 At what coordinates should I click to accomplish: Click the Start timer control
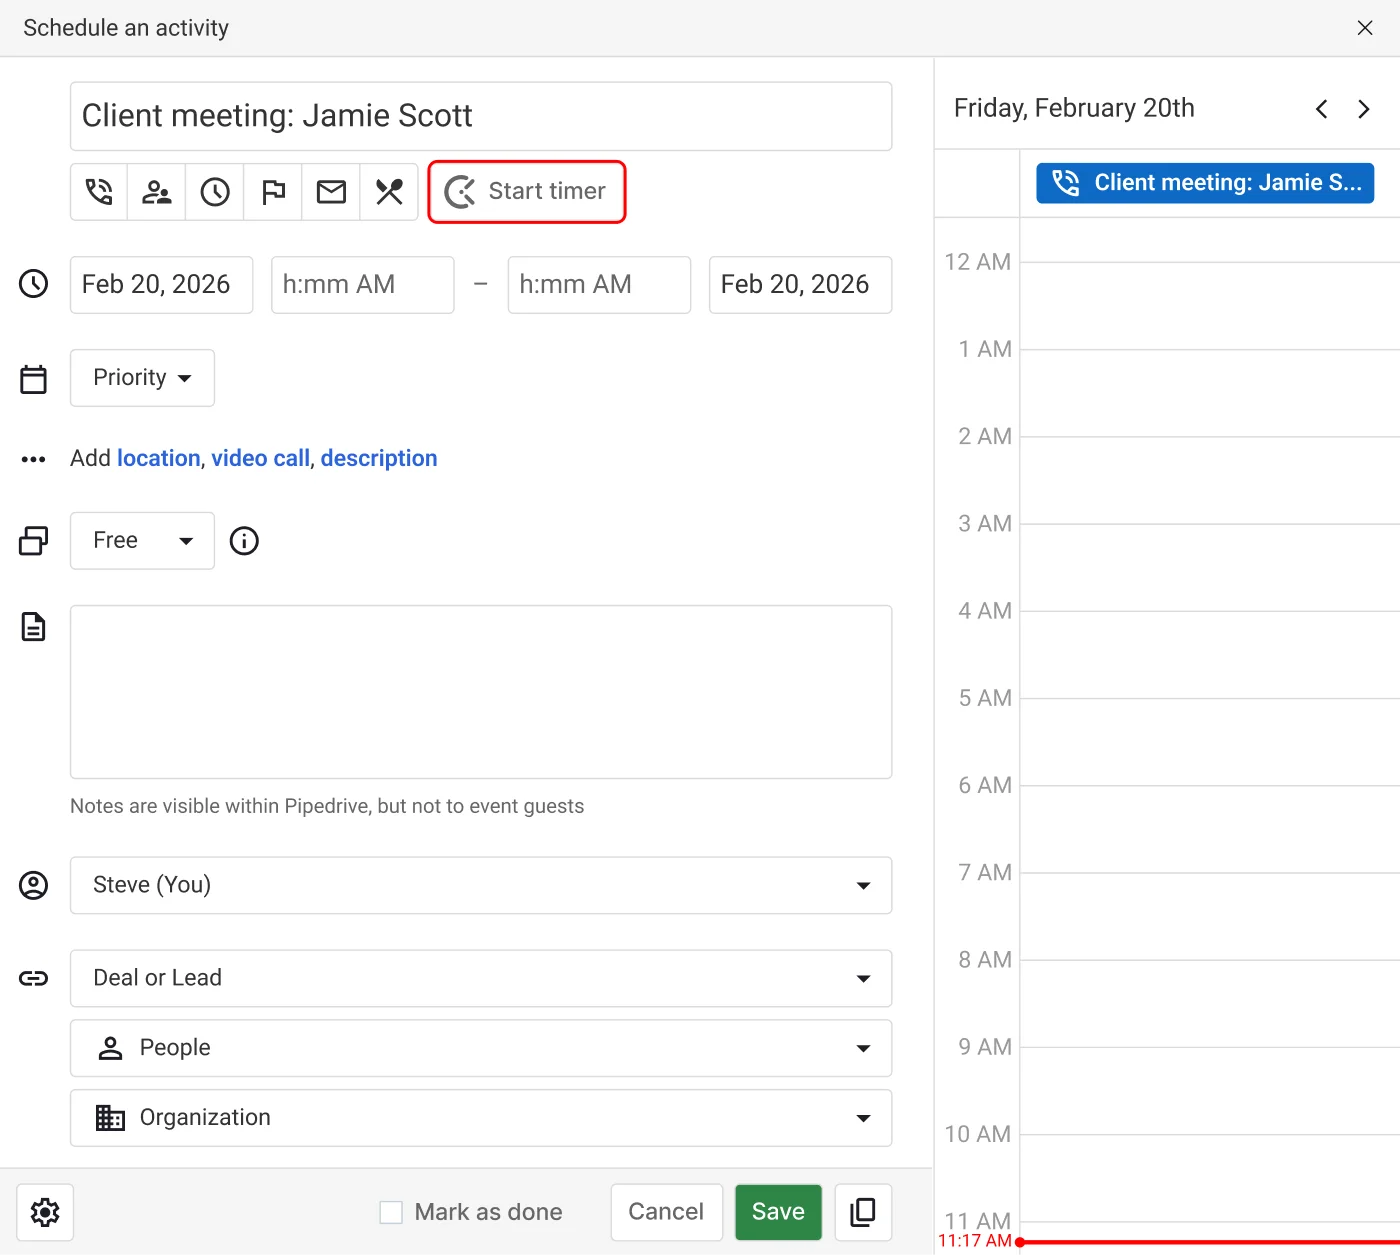click(527, 191)
